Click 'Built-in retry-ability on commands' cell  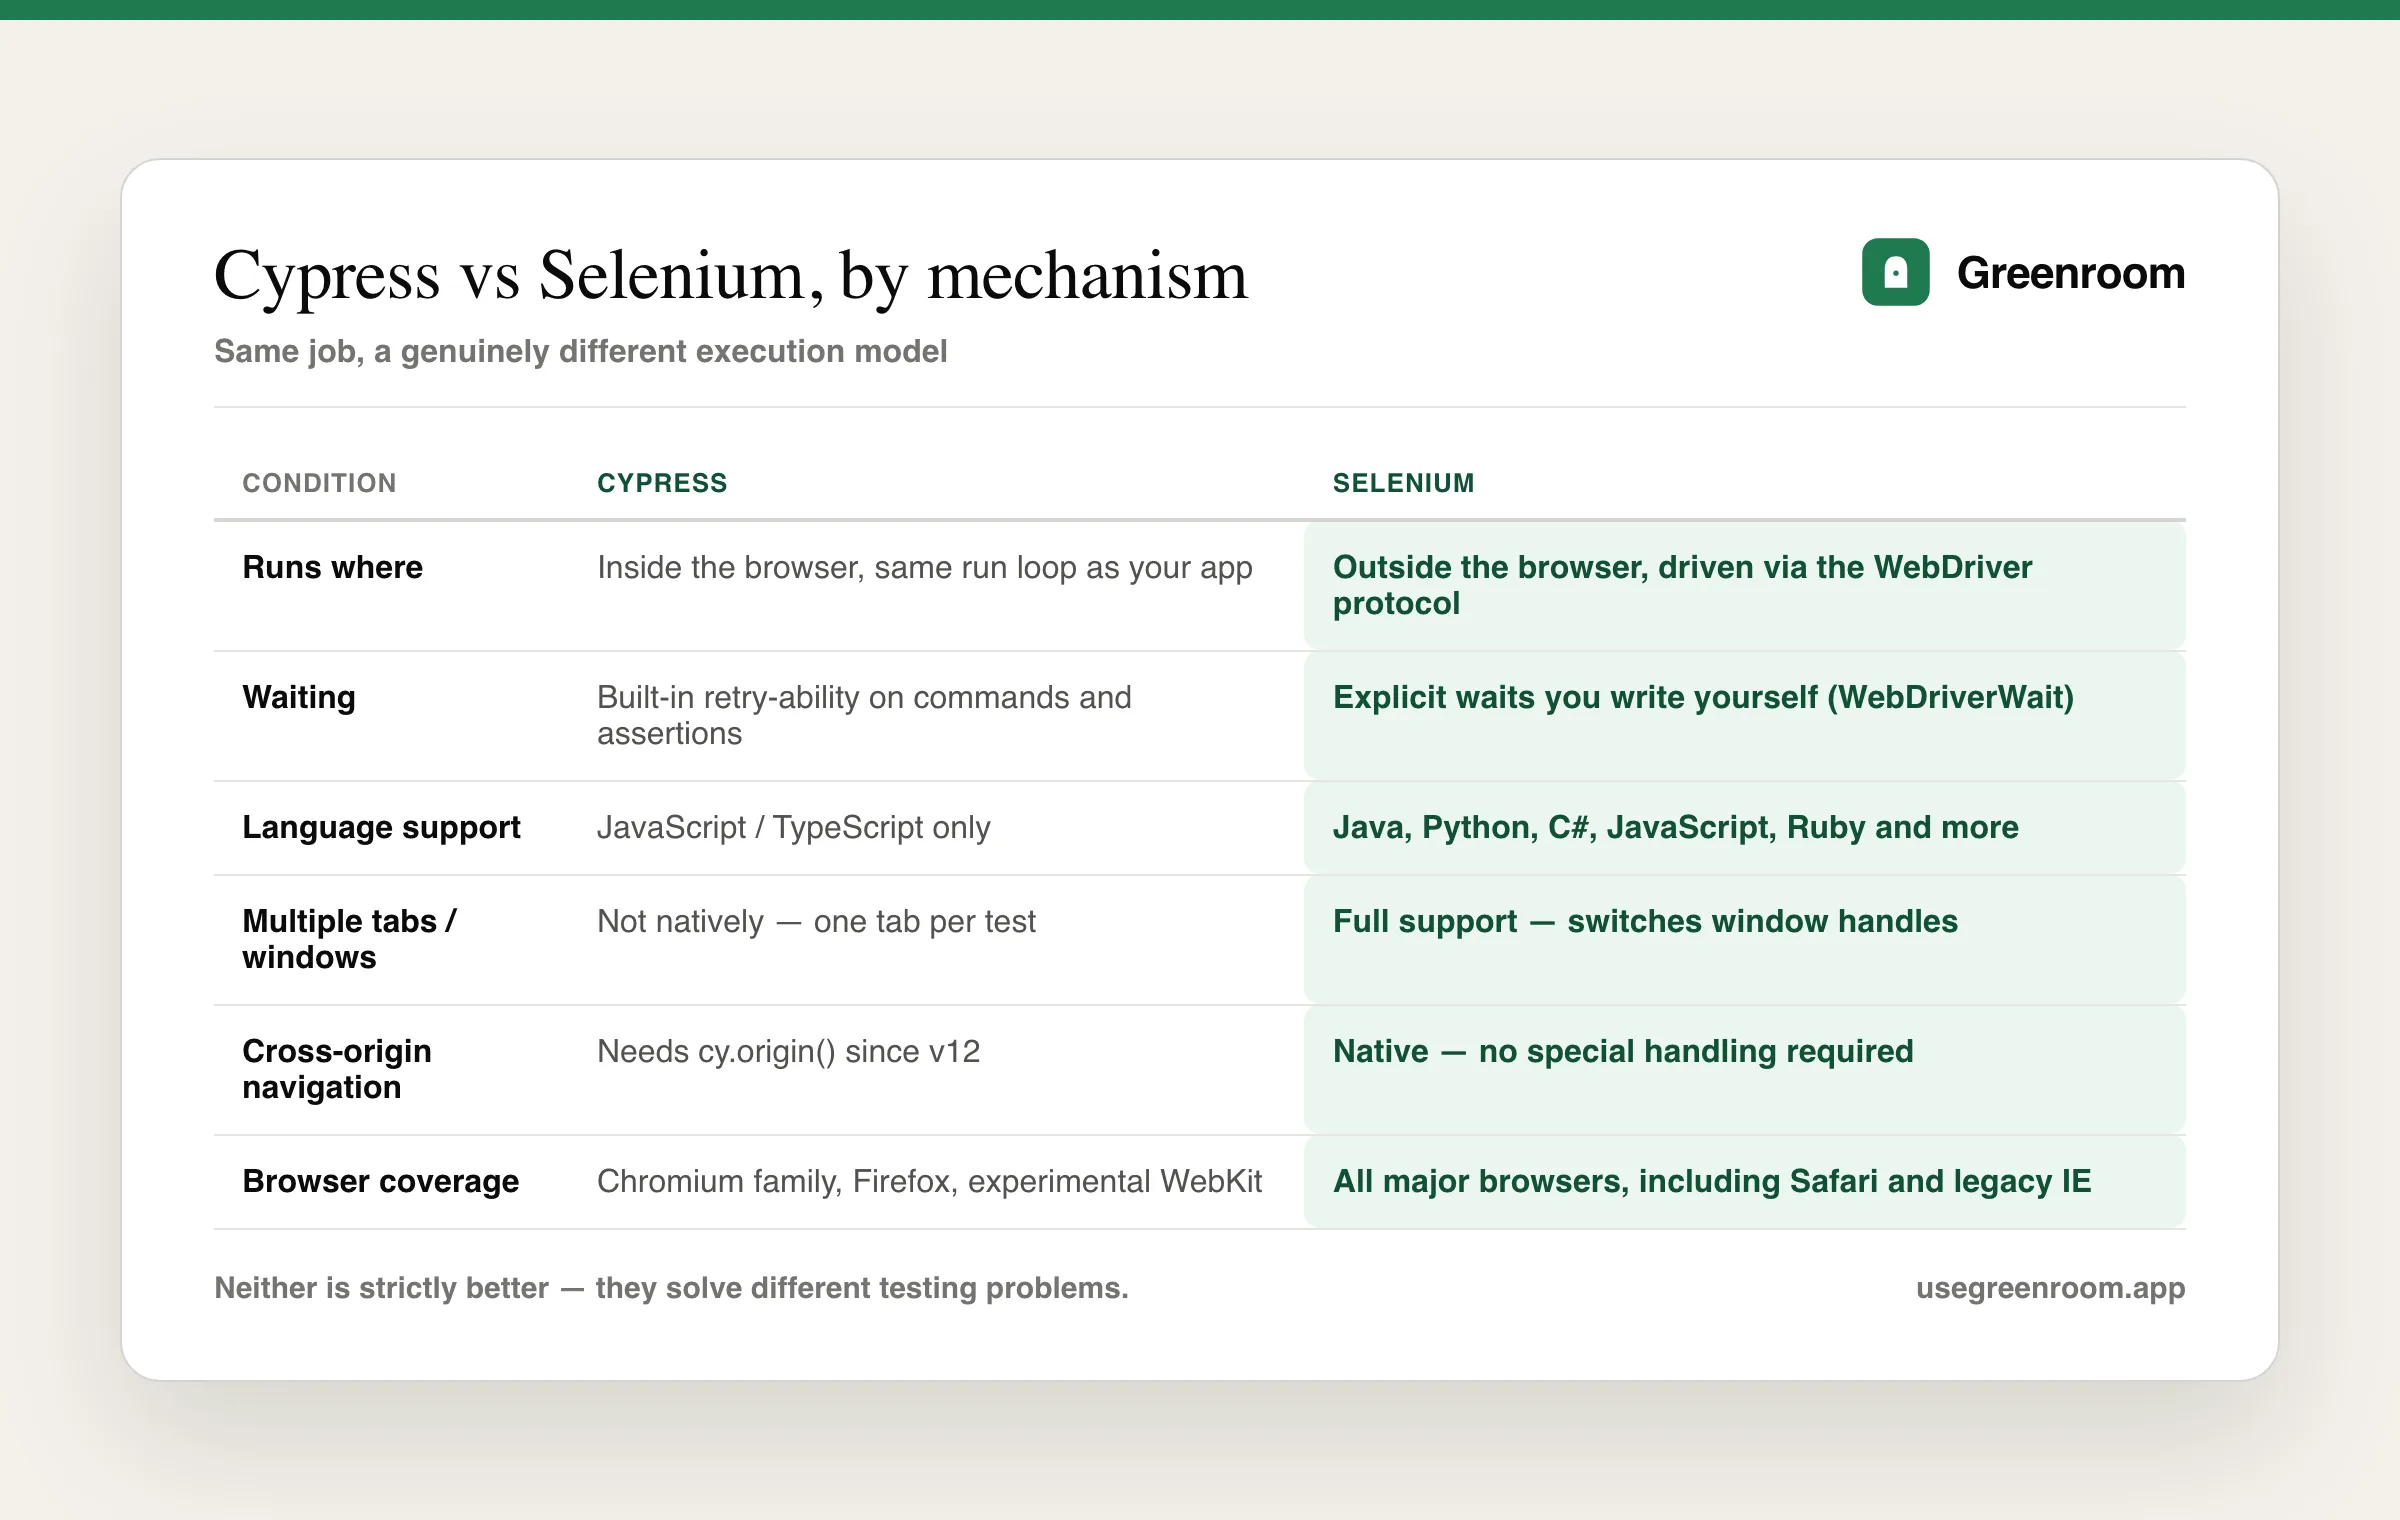point(864,715)
